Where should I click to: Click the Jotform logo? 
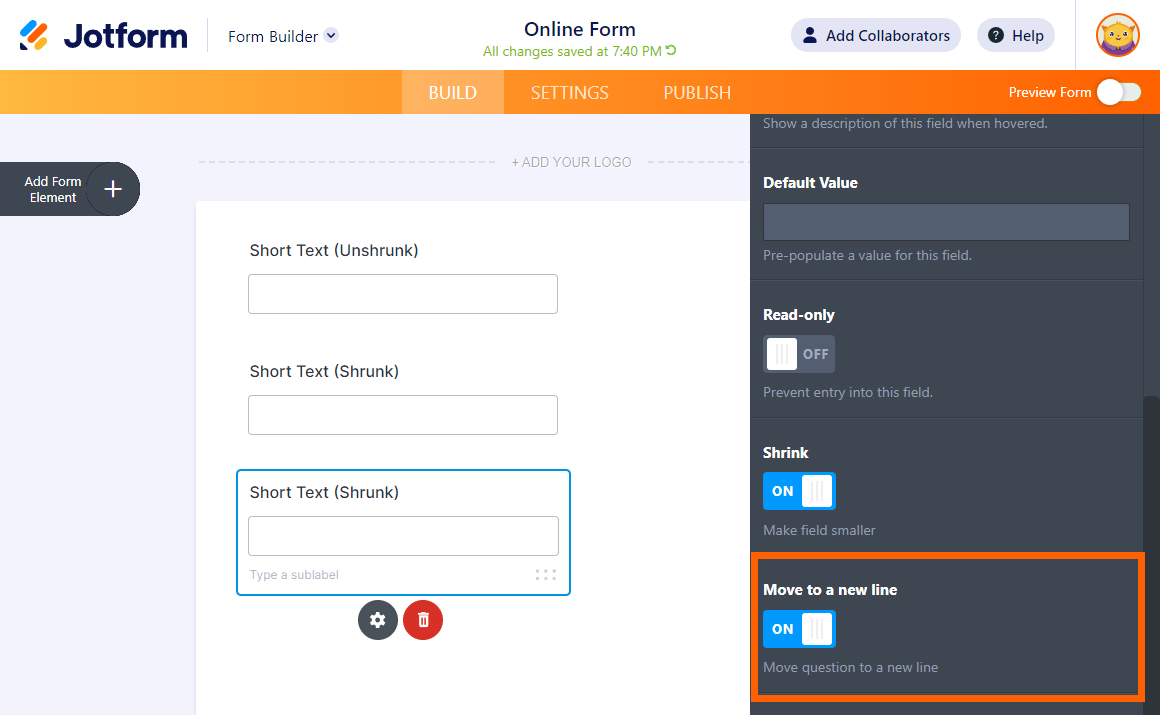[103, 36]
